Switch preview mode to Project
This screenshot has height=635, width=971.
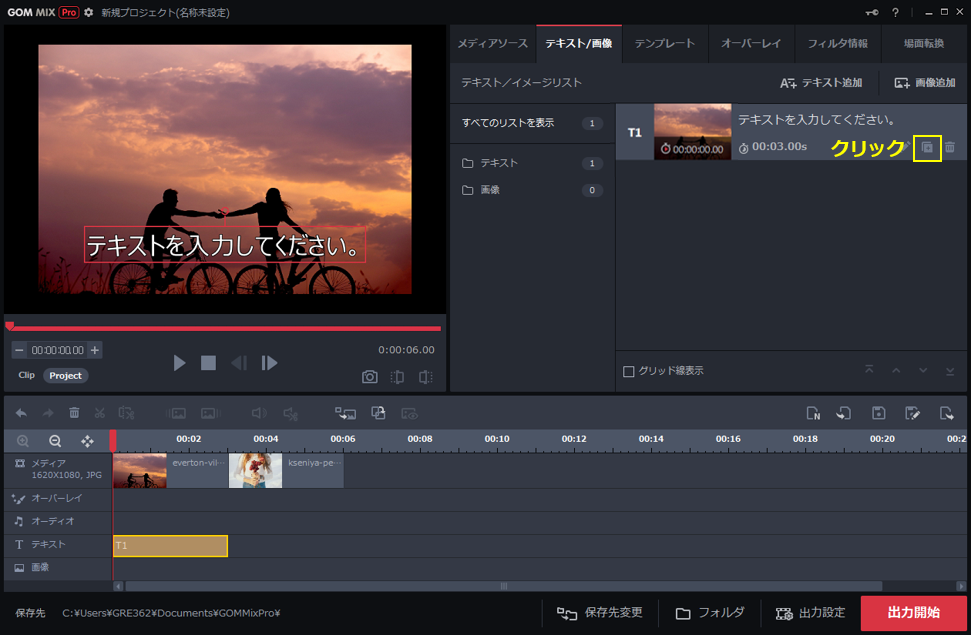click(66, 376)
